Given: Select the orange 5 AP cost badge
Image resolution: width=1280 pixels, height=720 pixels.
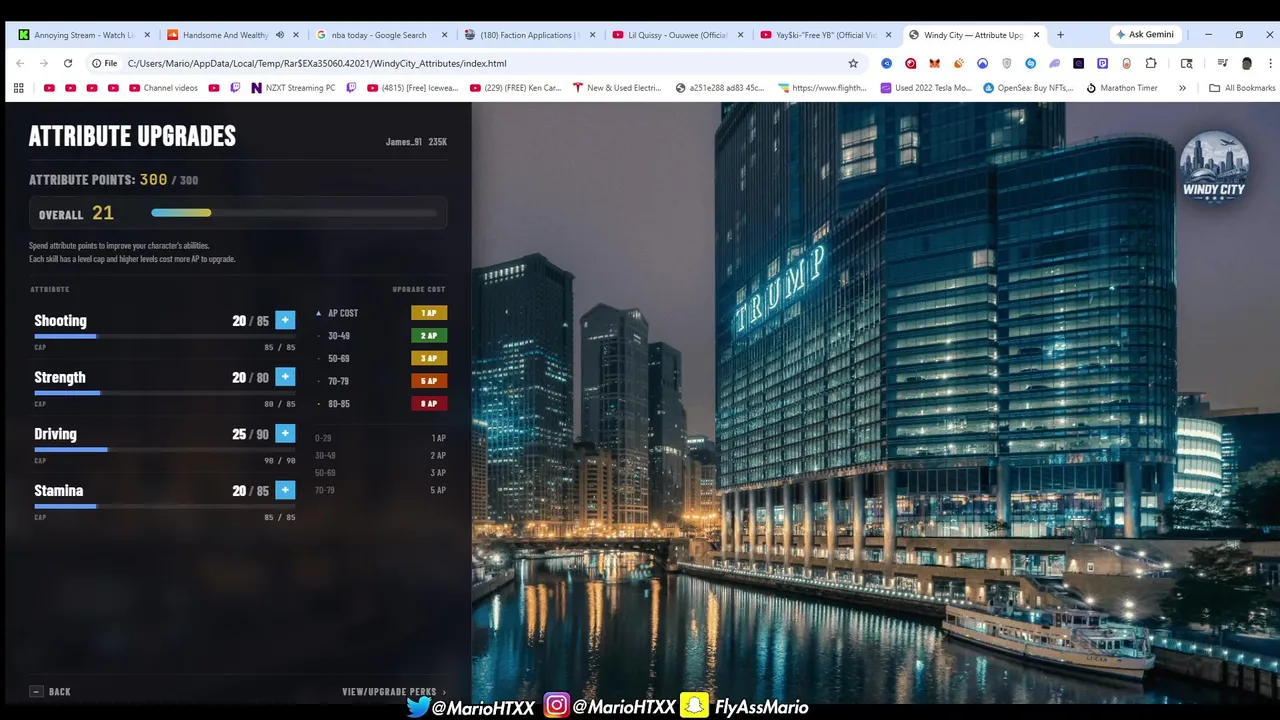Looking at the screenshot, I should pos(429,381).
